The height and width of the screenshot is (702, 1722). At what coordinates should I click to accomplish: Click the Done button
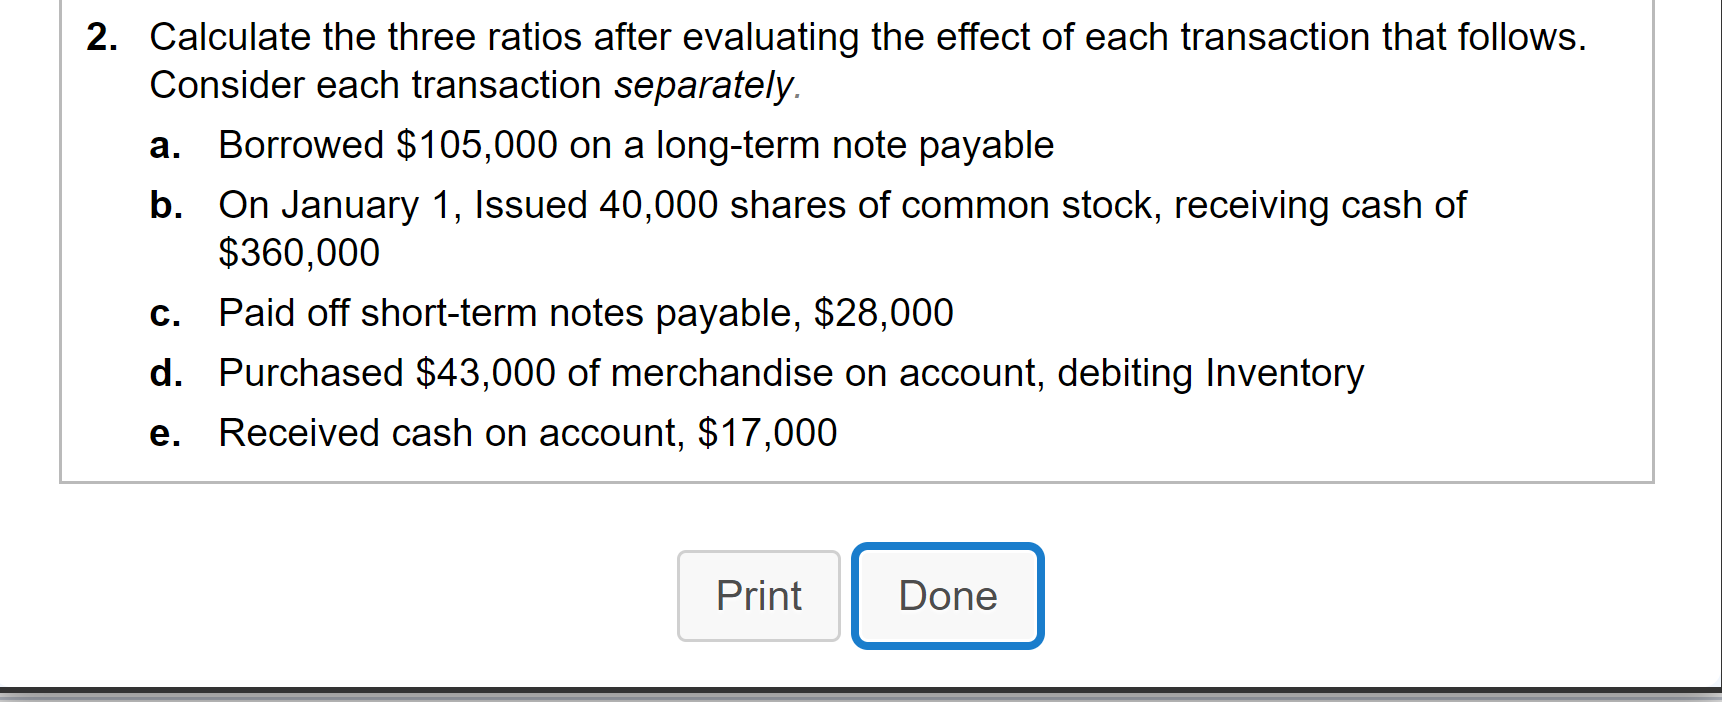946,595
